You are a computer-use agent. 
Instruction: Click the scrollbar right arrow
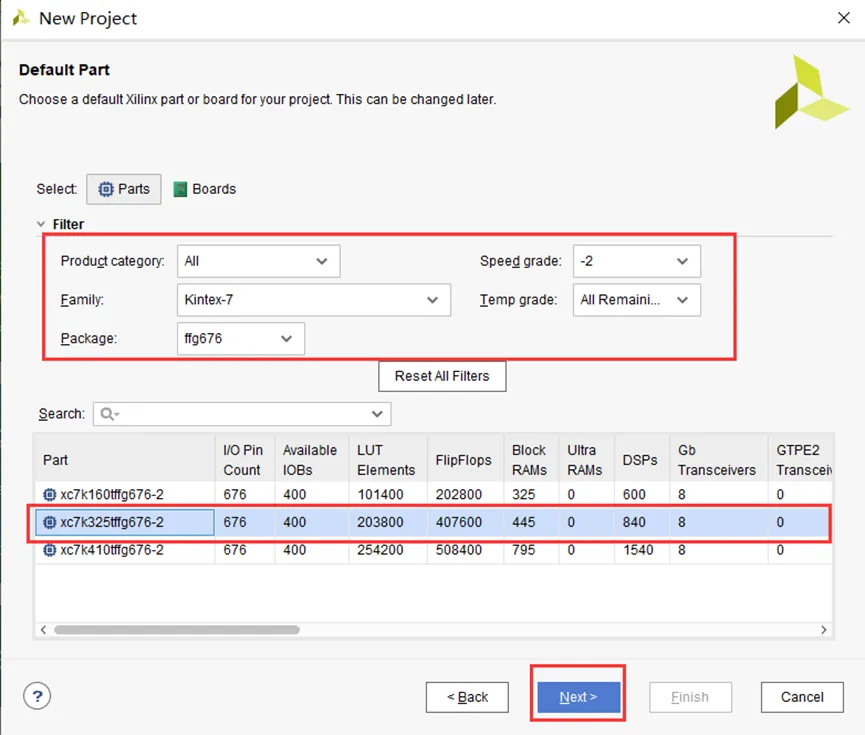[824, 630]
